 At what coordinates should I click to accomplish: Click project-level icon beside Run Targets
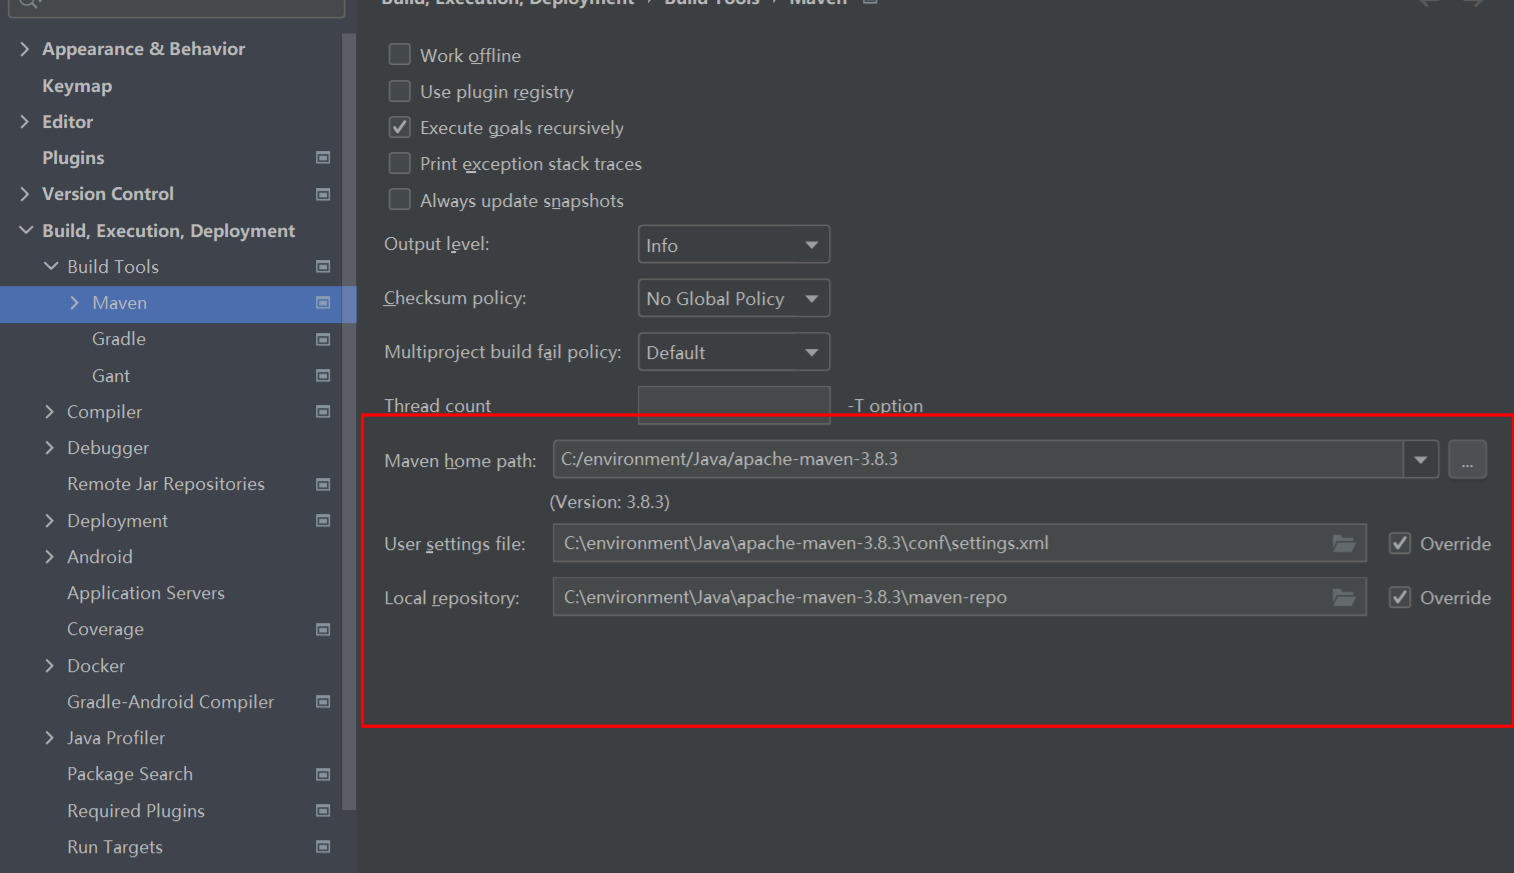tap(323, 847)
